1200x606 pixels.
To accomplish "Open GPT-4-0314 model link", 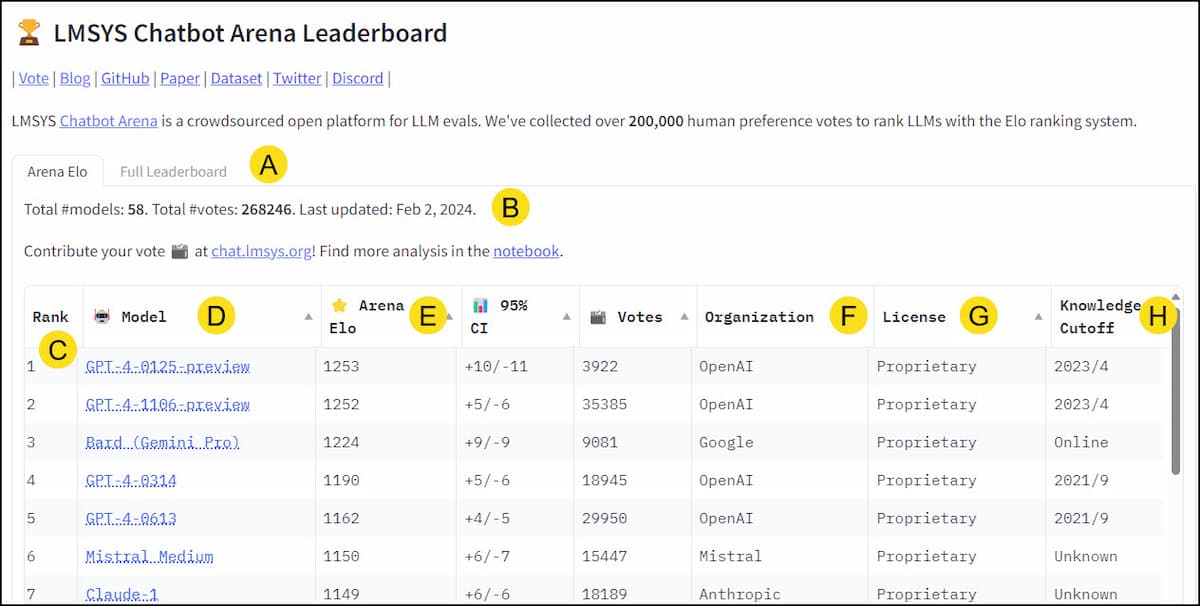I will [131, 480].
